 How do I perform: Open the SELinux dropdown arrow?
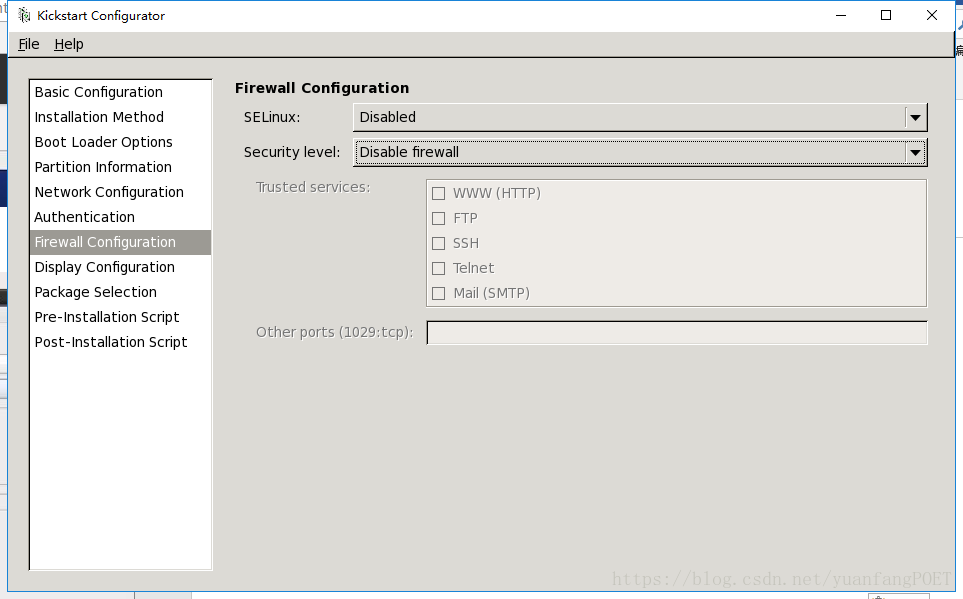coord(915,117)
